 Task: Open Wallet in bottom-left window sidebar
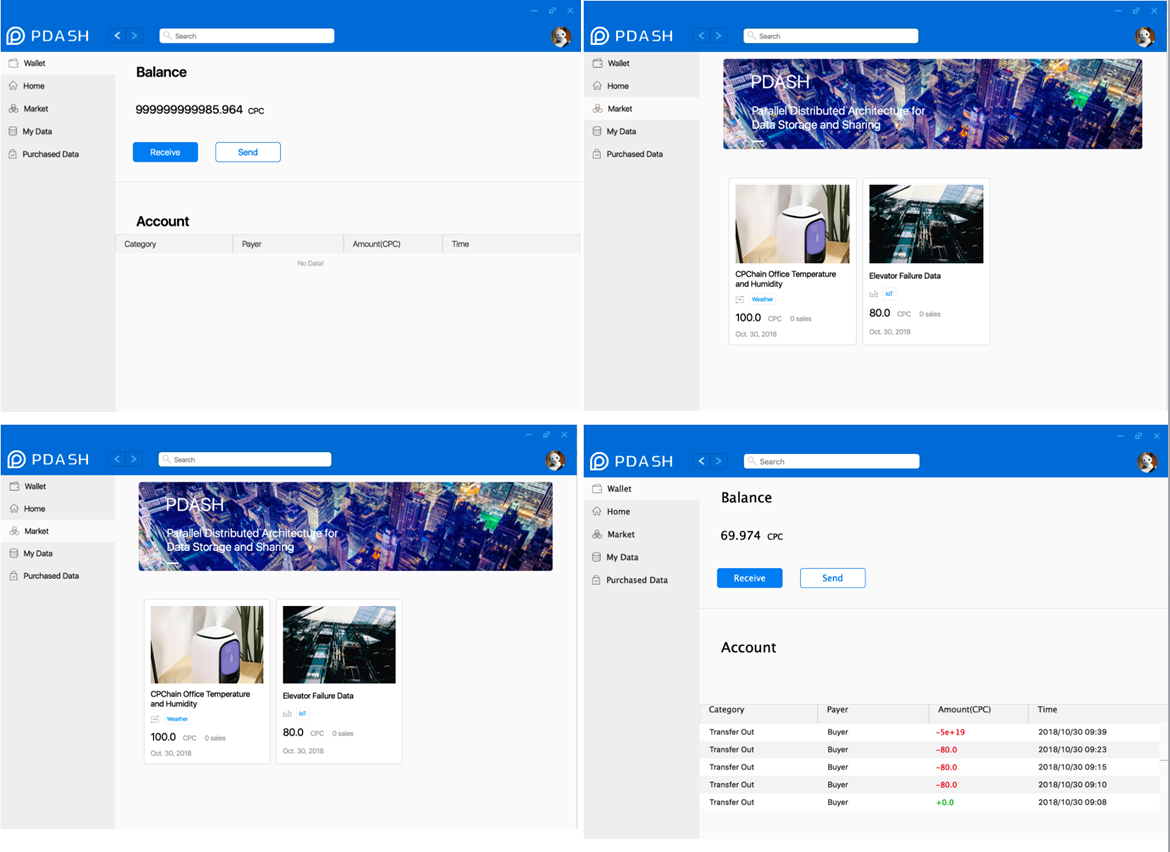point(57,486)
